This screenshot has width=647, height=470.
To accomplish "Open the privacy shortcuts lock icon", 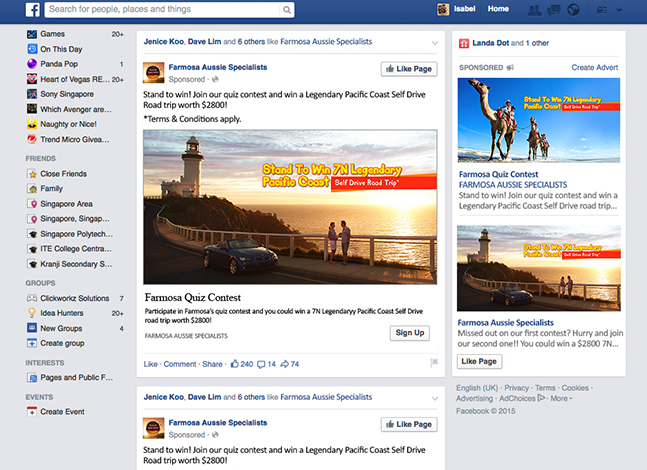I will [x=602, y=10].
